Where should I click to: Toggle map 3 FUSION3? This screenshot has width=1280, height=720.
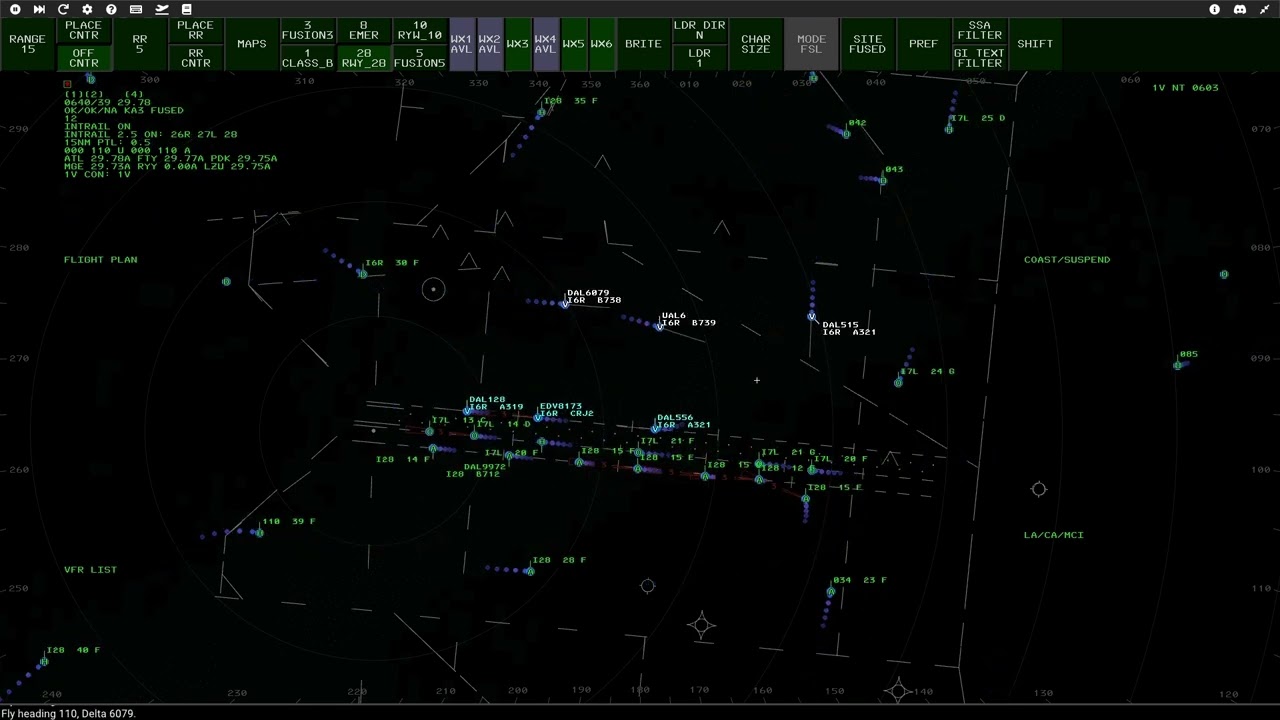[x=308, y=31]
